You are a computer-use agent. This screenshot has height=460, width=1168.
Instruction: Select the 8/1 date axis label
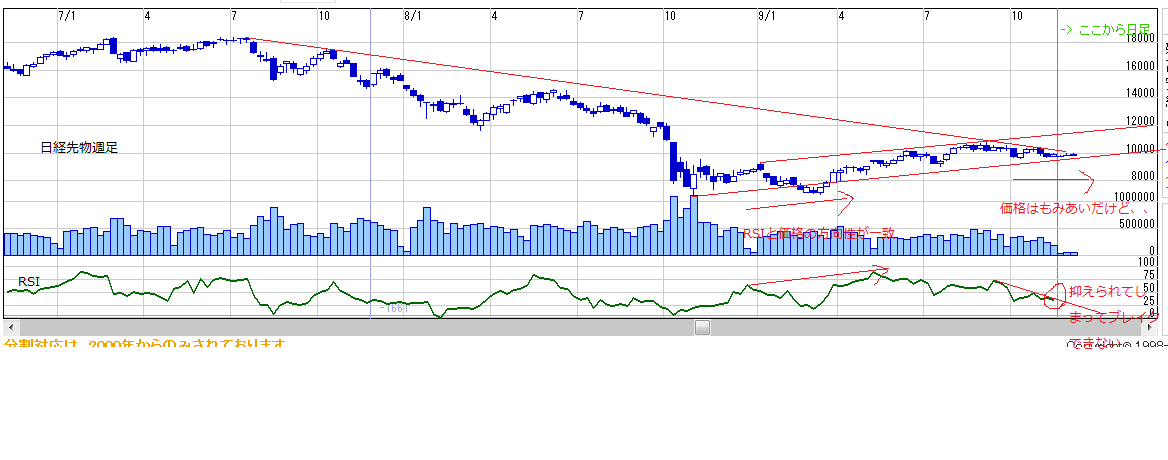tap(412, 16)
